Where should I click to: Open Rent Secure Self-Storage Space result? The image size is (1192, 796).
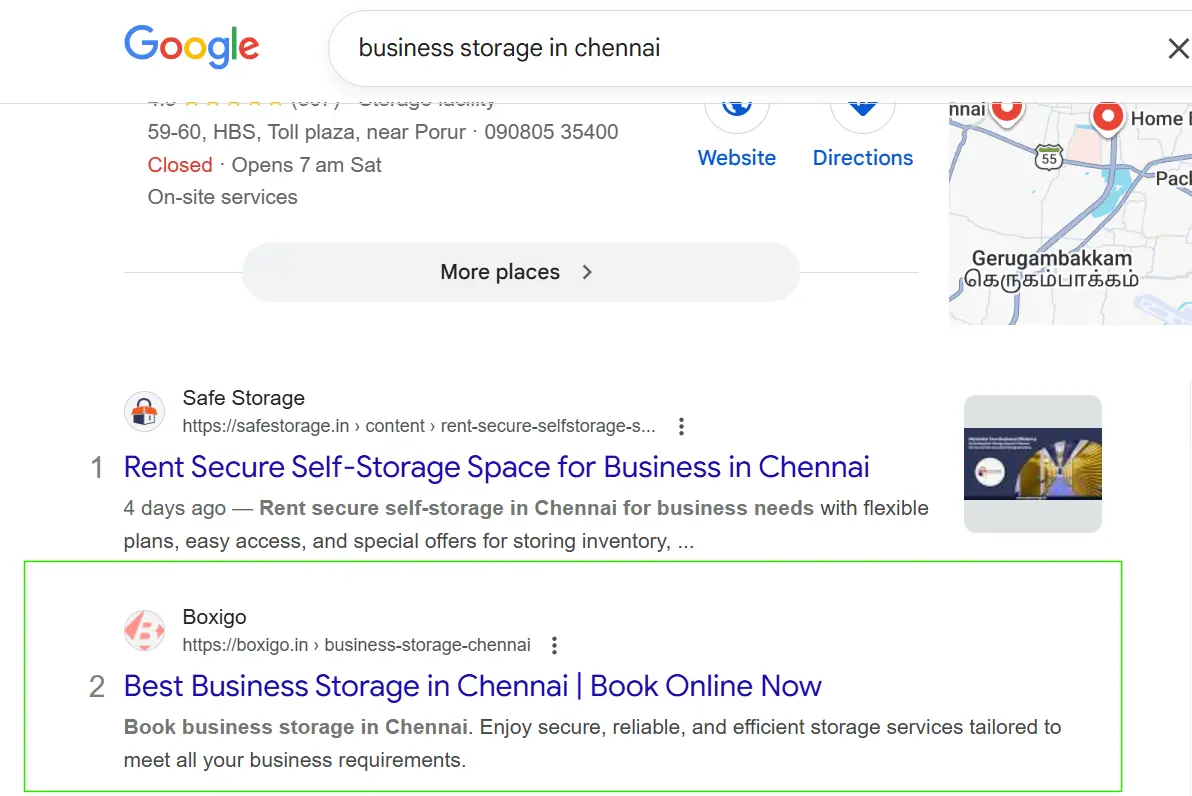(x=496, y=467)
